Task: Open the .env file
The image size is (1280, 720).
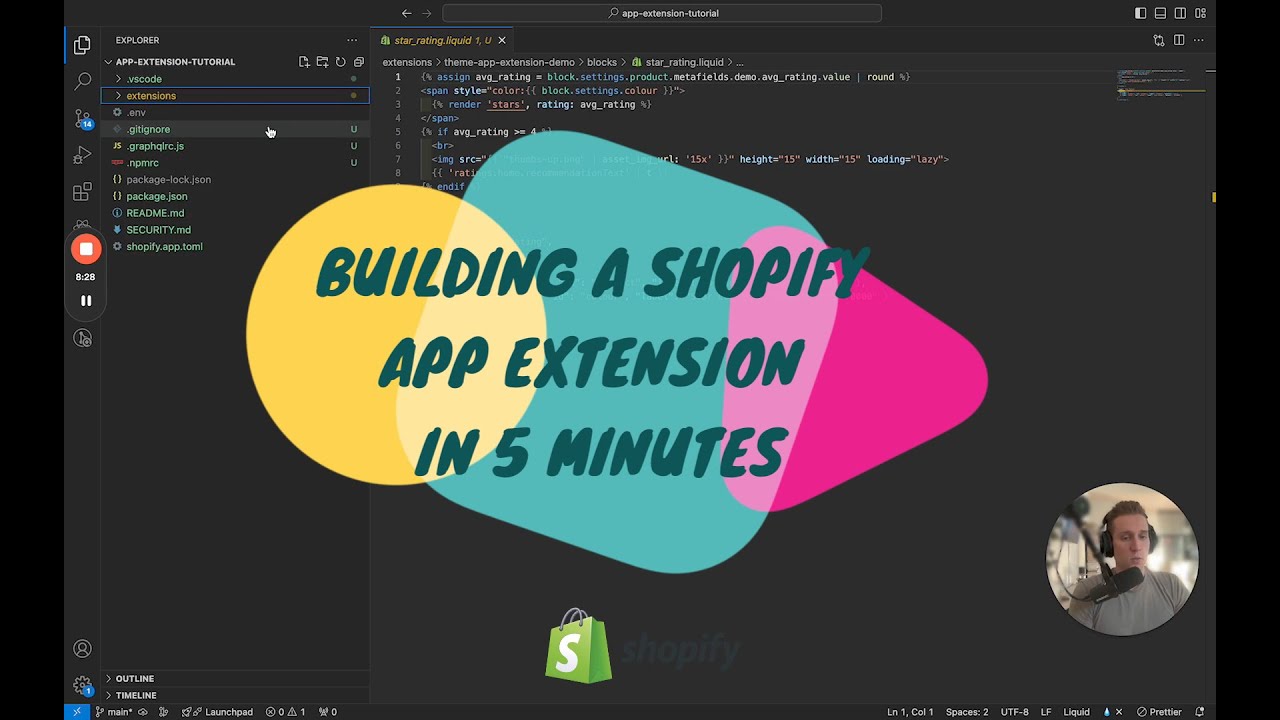Action: point(235,113)
